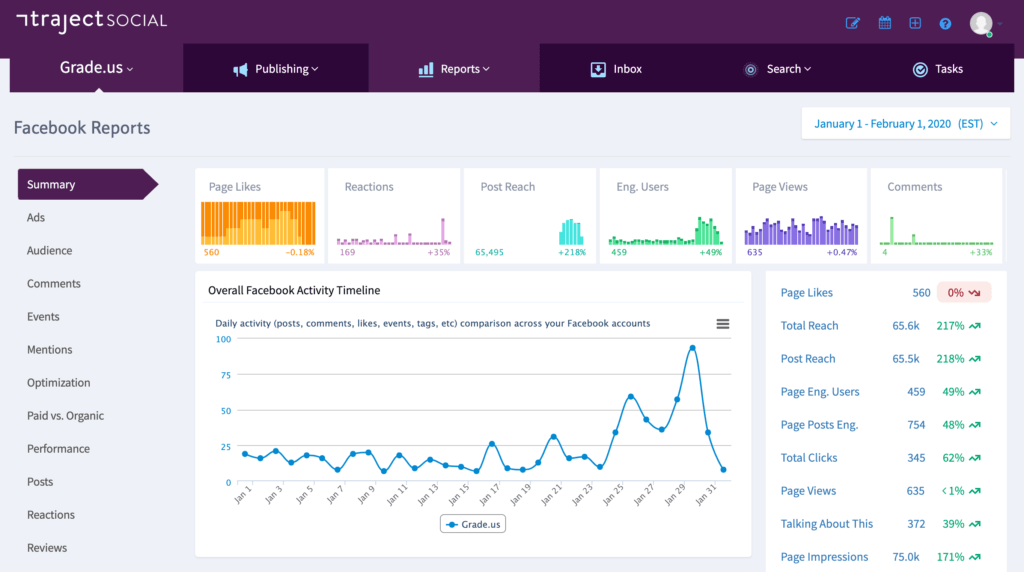The width and height of the screenshot is (1024, 572).
Task: Open the Search menu
Action: (777, 69)
